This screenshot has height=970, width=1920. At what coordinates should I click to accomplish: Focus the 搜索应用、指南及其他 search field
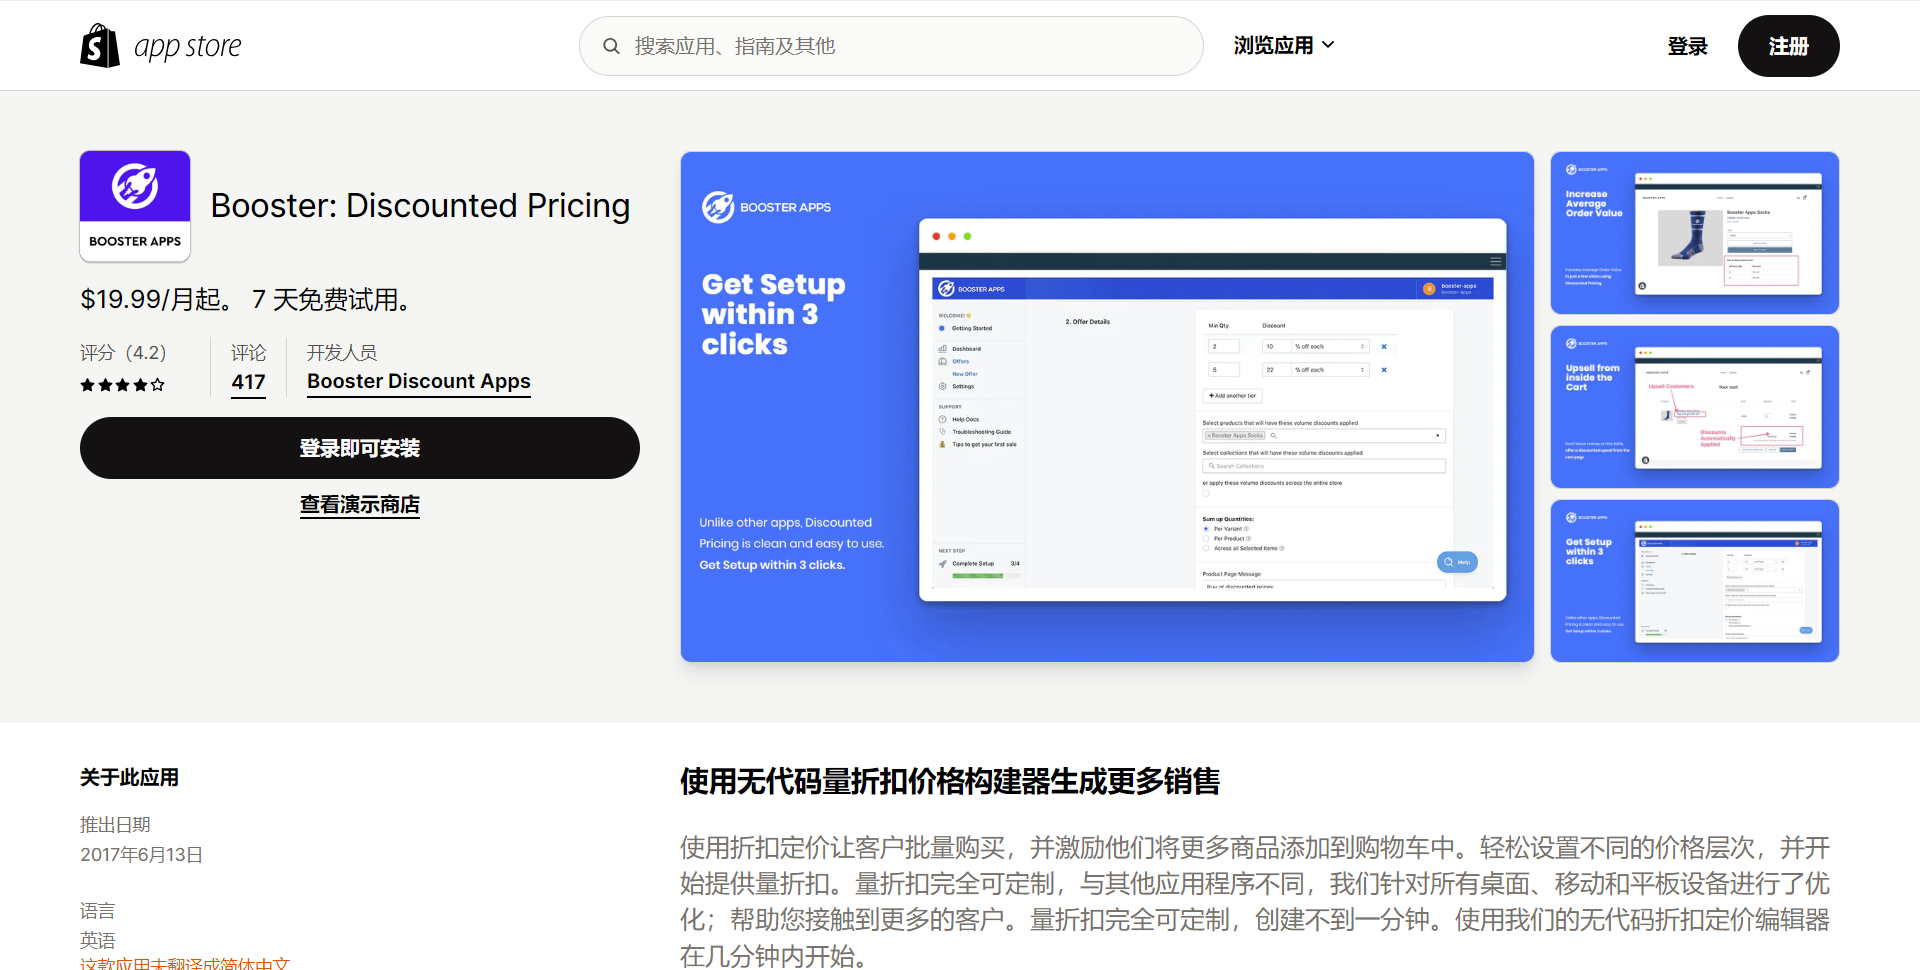891,46
